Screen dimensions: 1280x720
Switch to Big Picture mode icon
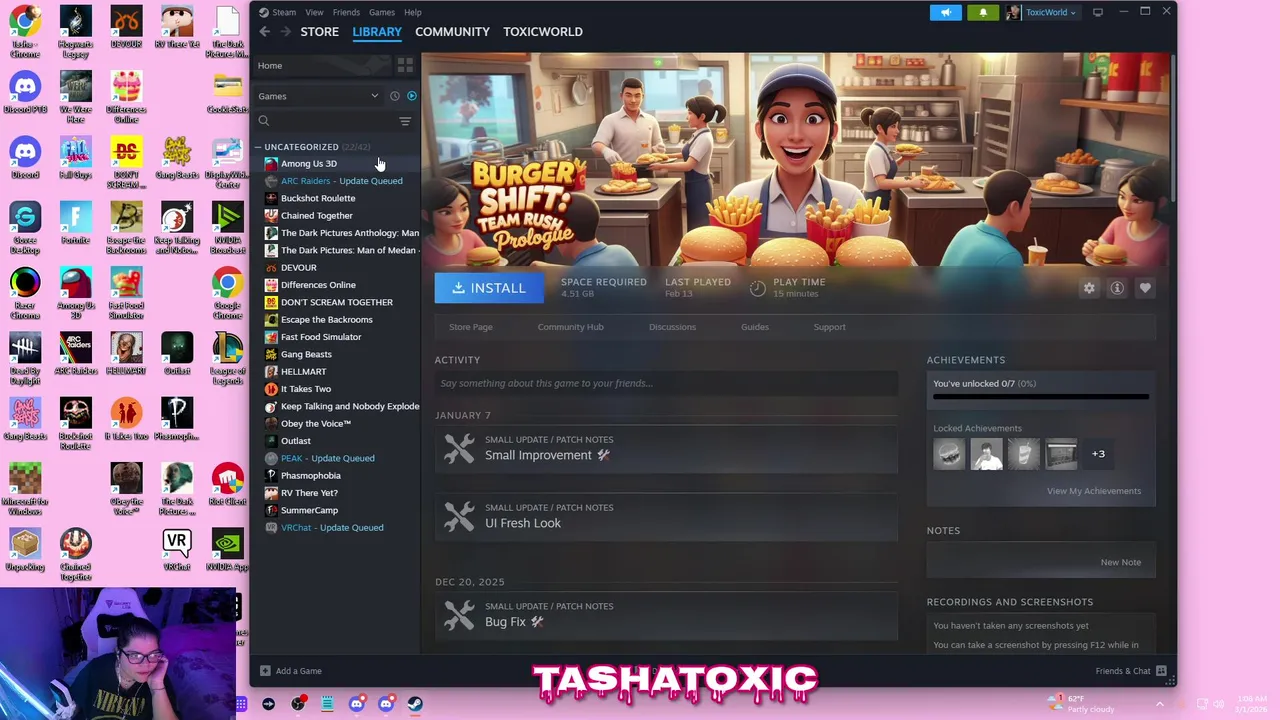click(x=1097, y=12)
